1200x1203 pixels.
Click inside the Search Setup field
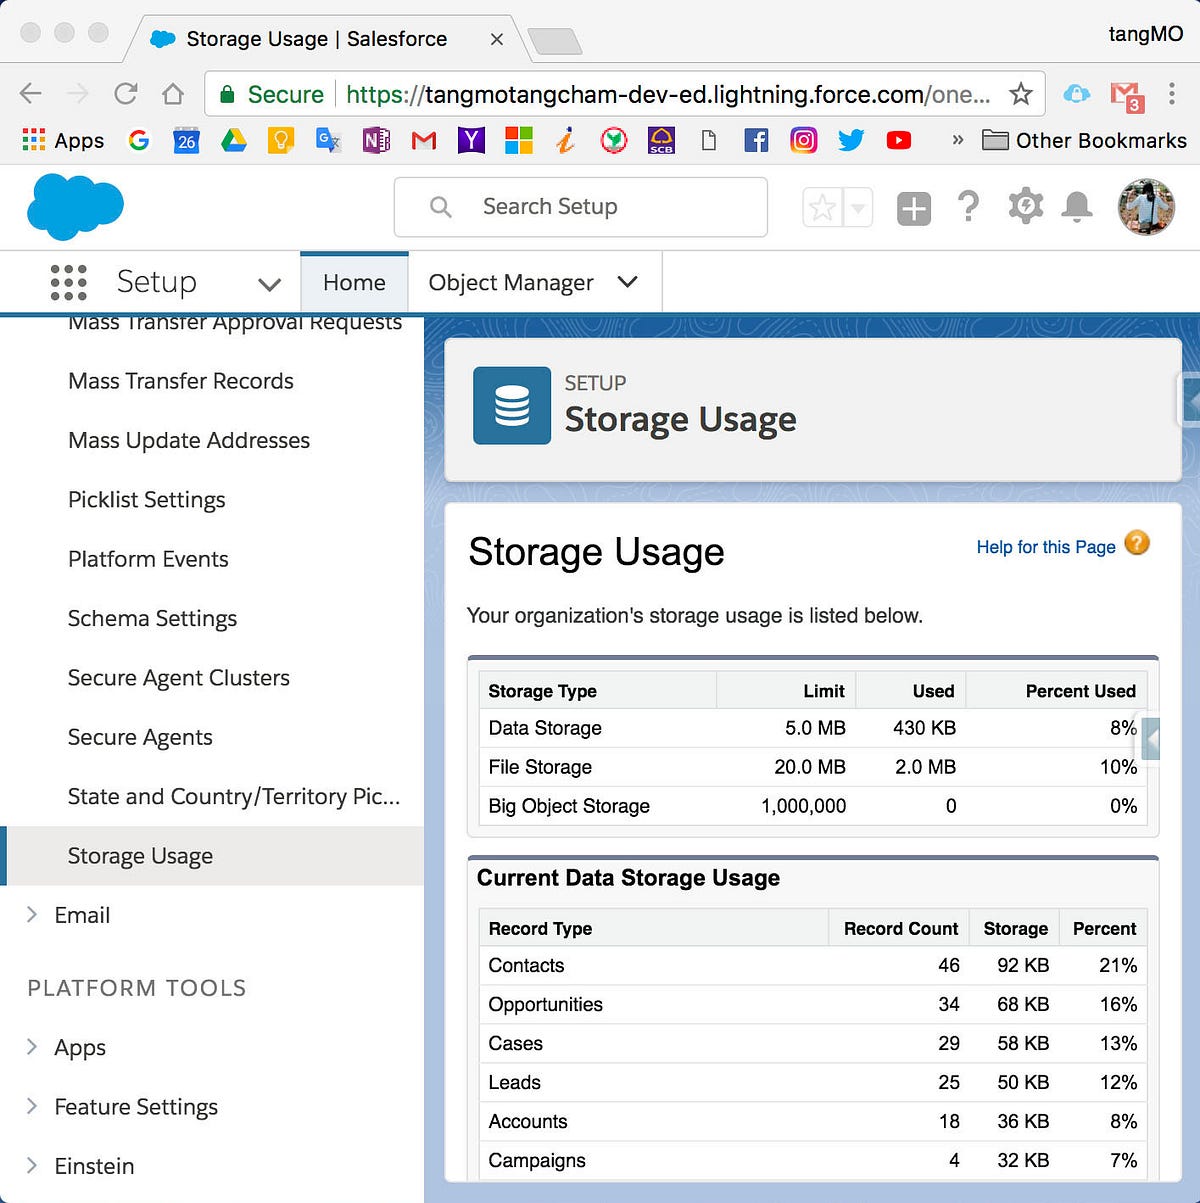pyautogui.click(x=580, y=207)
